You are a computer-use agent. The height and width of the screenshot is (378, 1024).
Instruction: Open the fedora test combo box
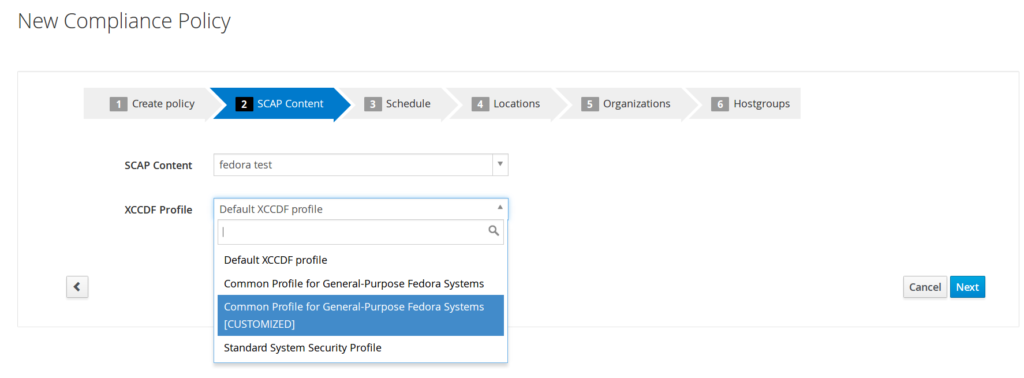click(360, 165)
